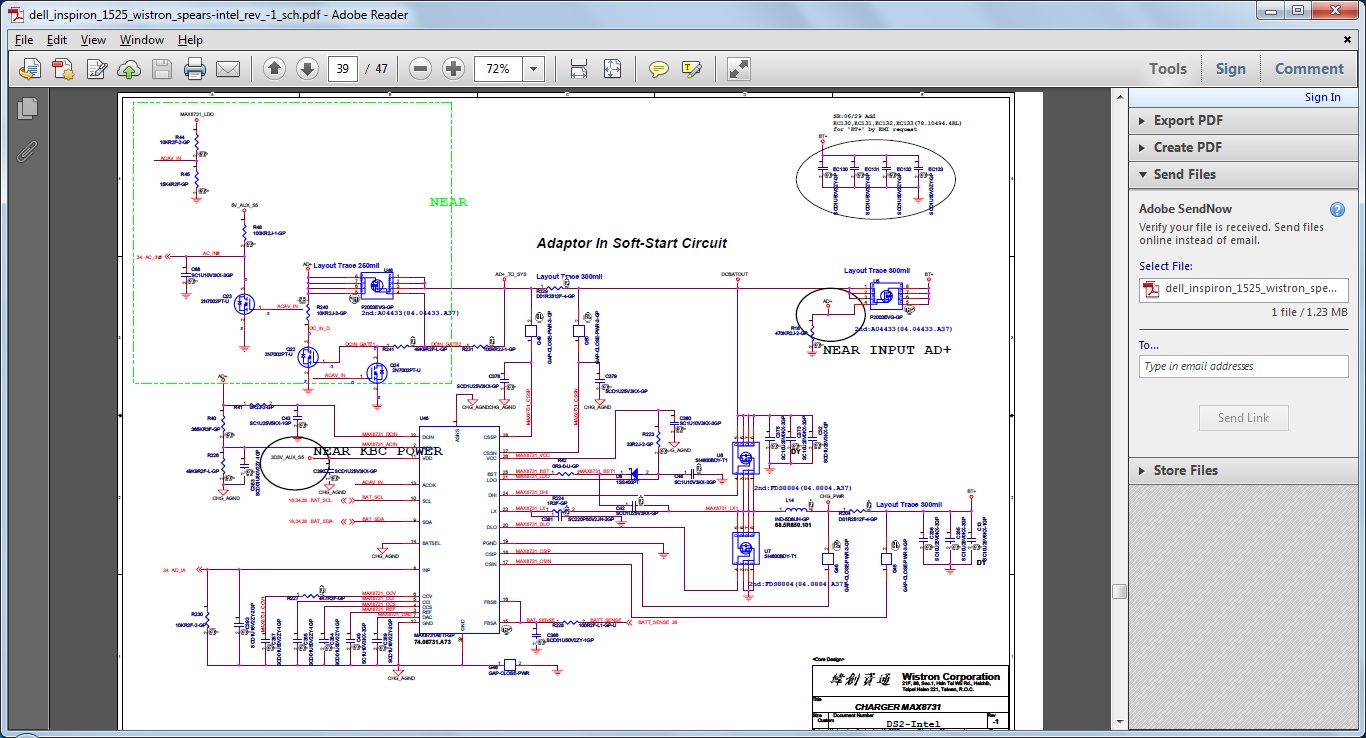Click the email envelope icon

(x=228, y=69)
